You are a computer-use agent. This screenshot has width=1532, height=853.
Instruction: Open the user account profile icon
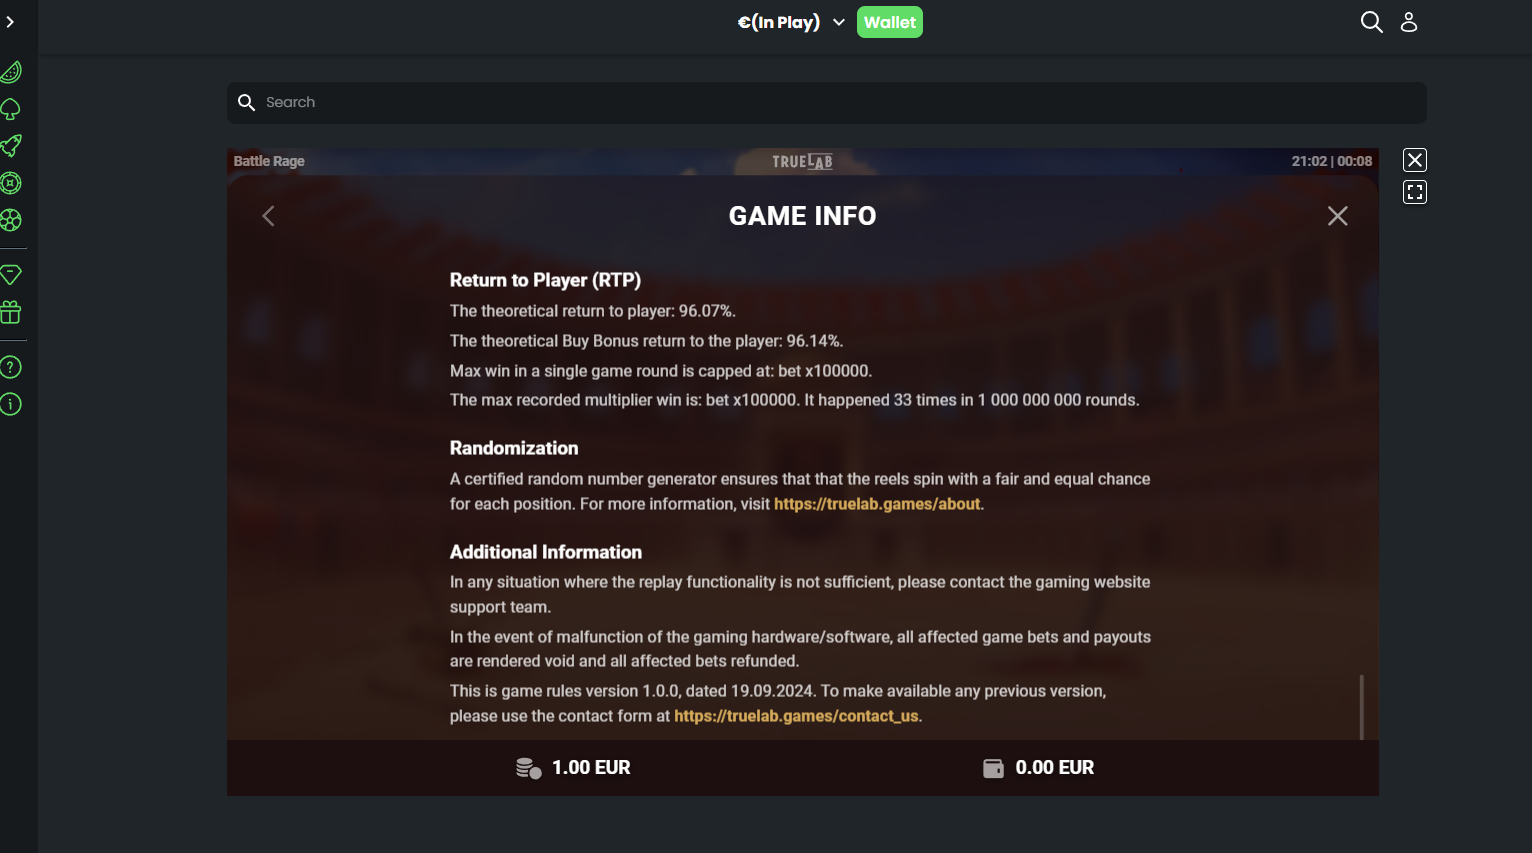click(1409, 22)
